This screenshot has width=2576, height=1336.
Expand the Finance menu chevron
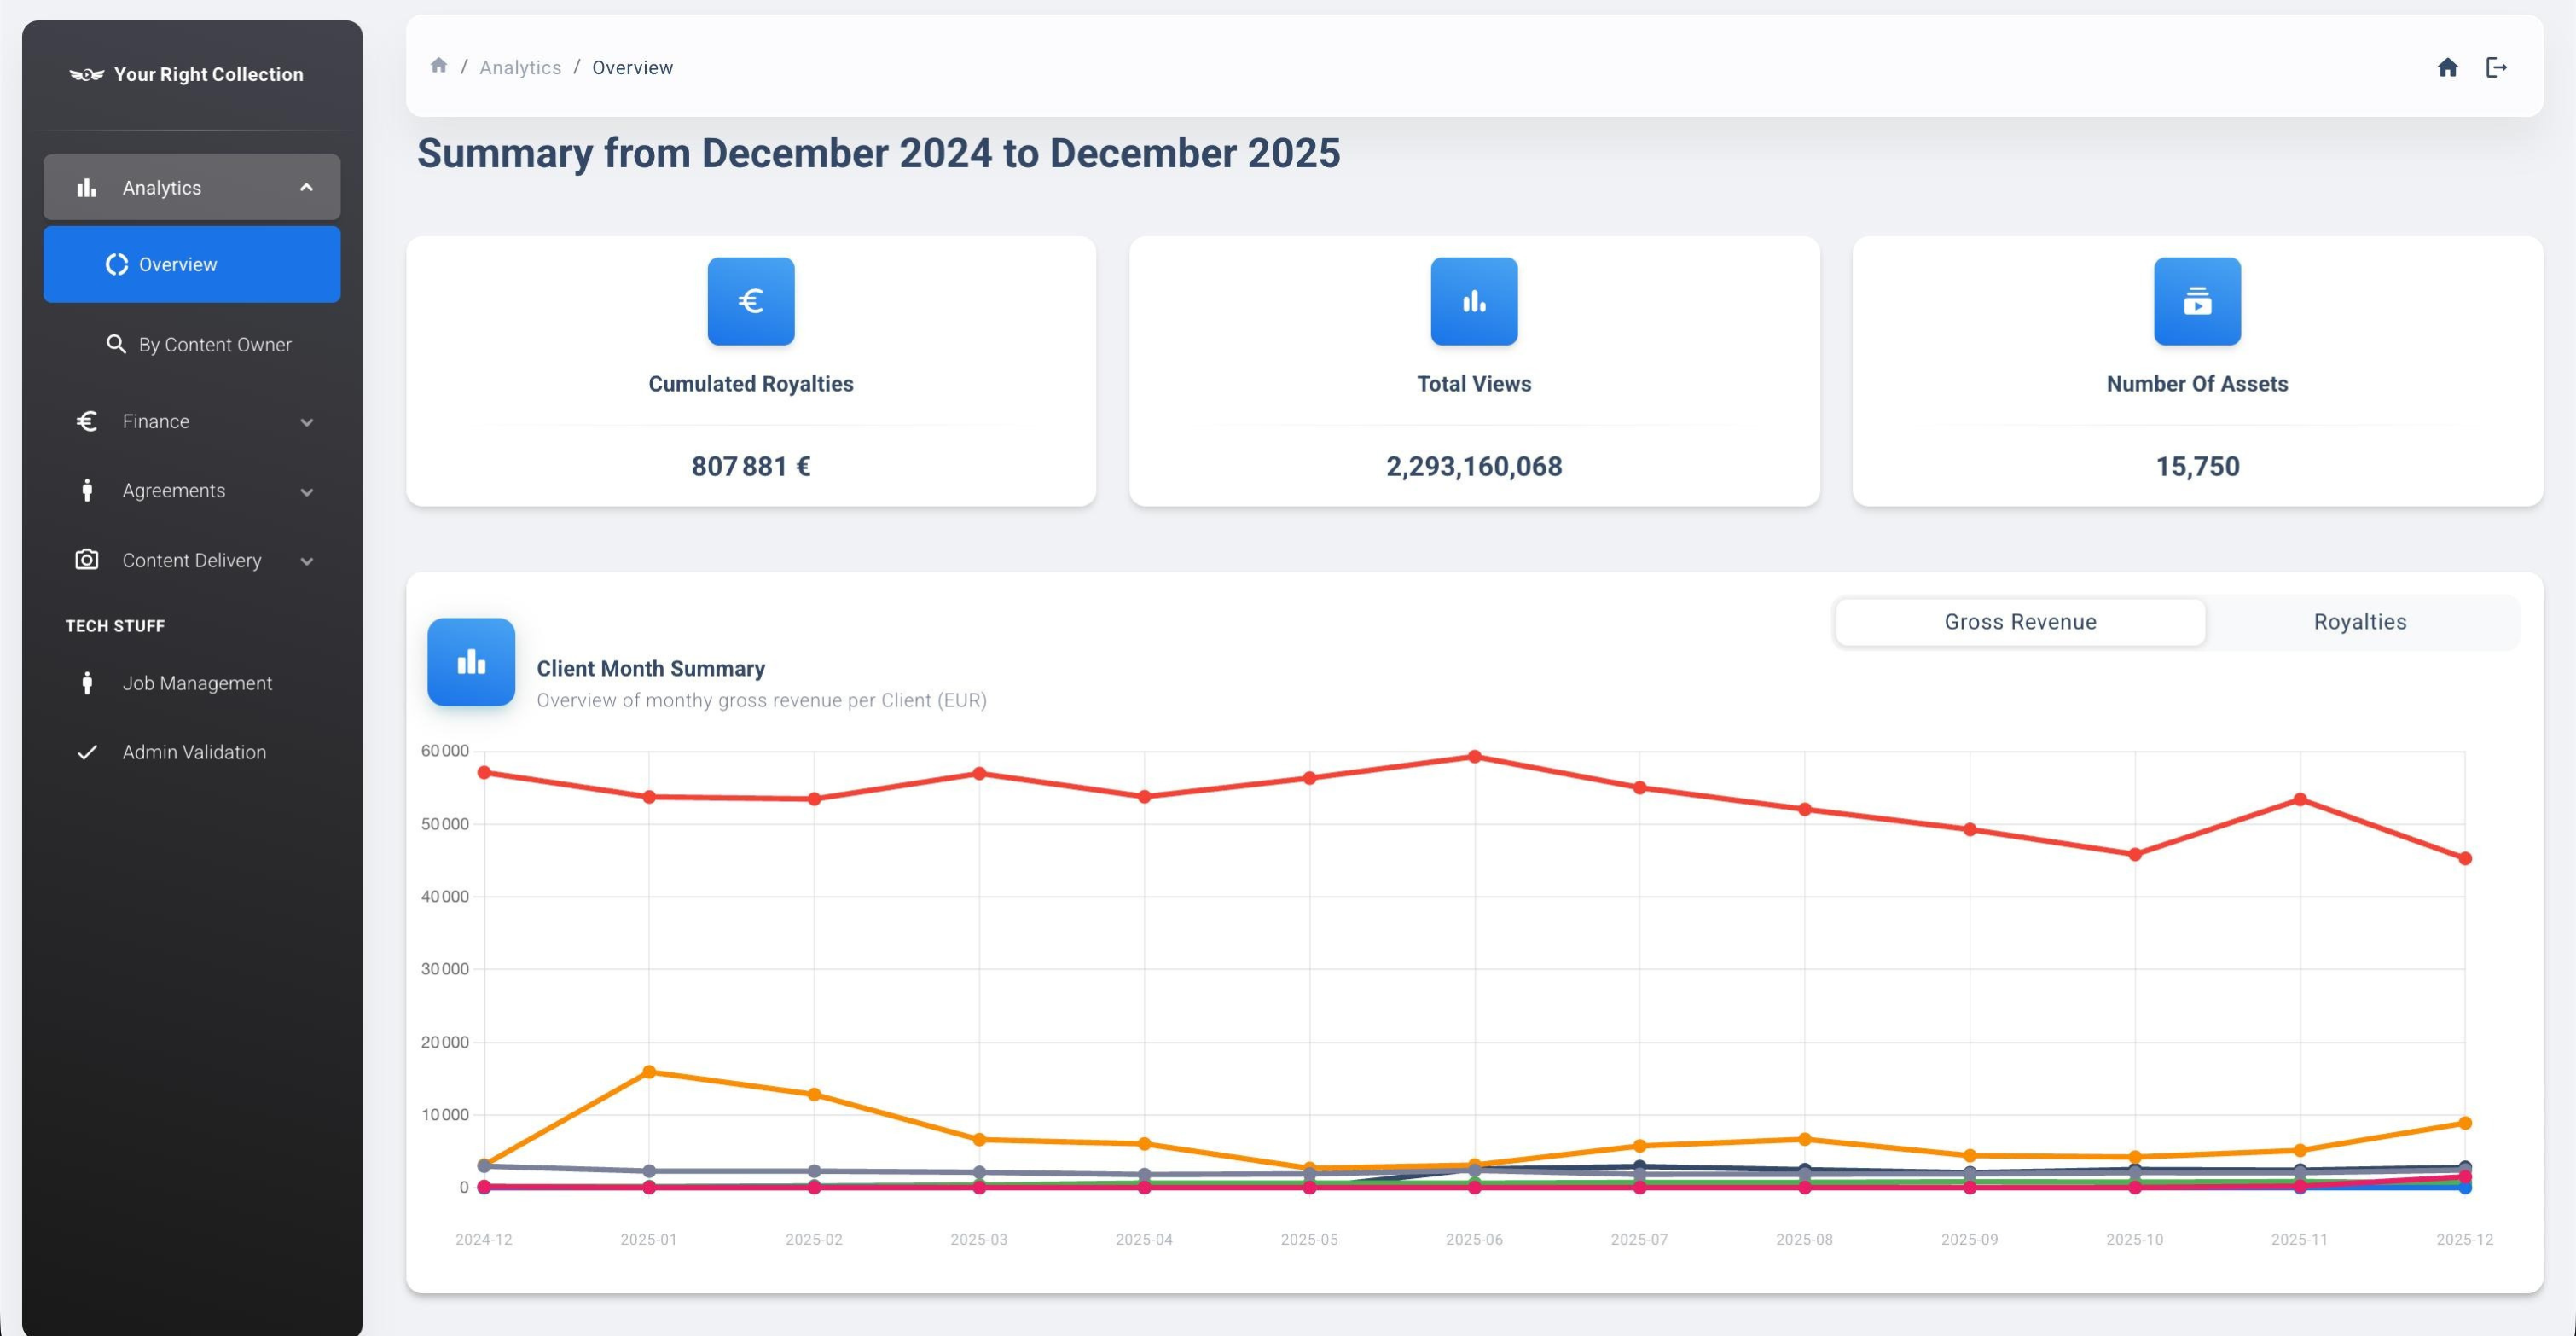click(x=306, y=422)
